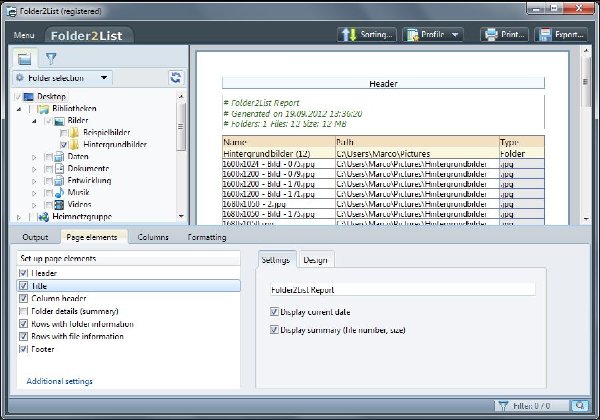The width and height of the screenshot is (600, 420).
Task: Open the Formatting tab
Action: [207, 237]
